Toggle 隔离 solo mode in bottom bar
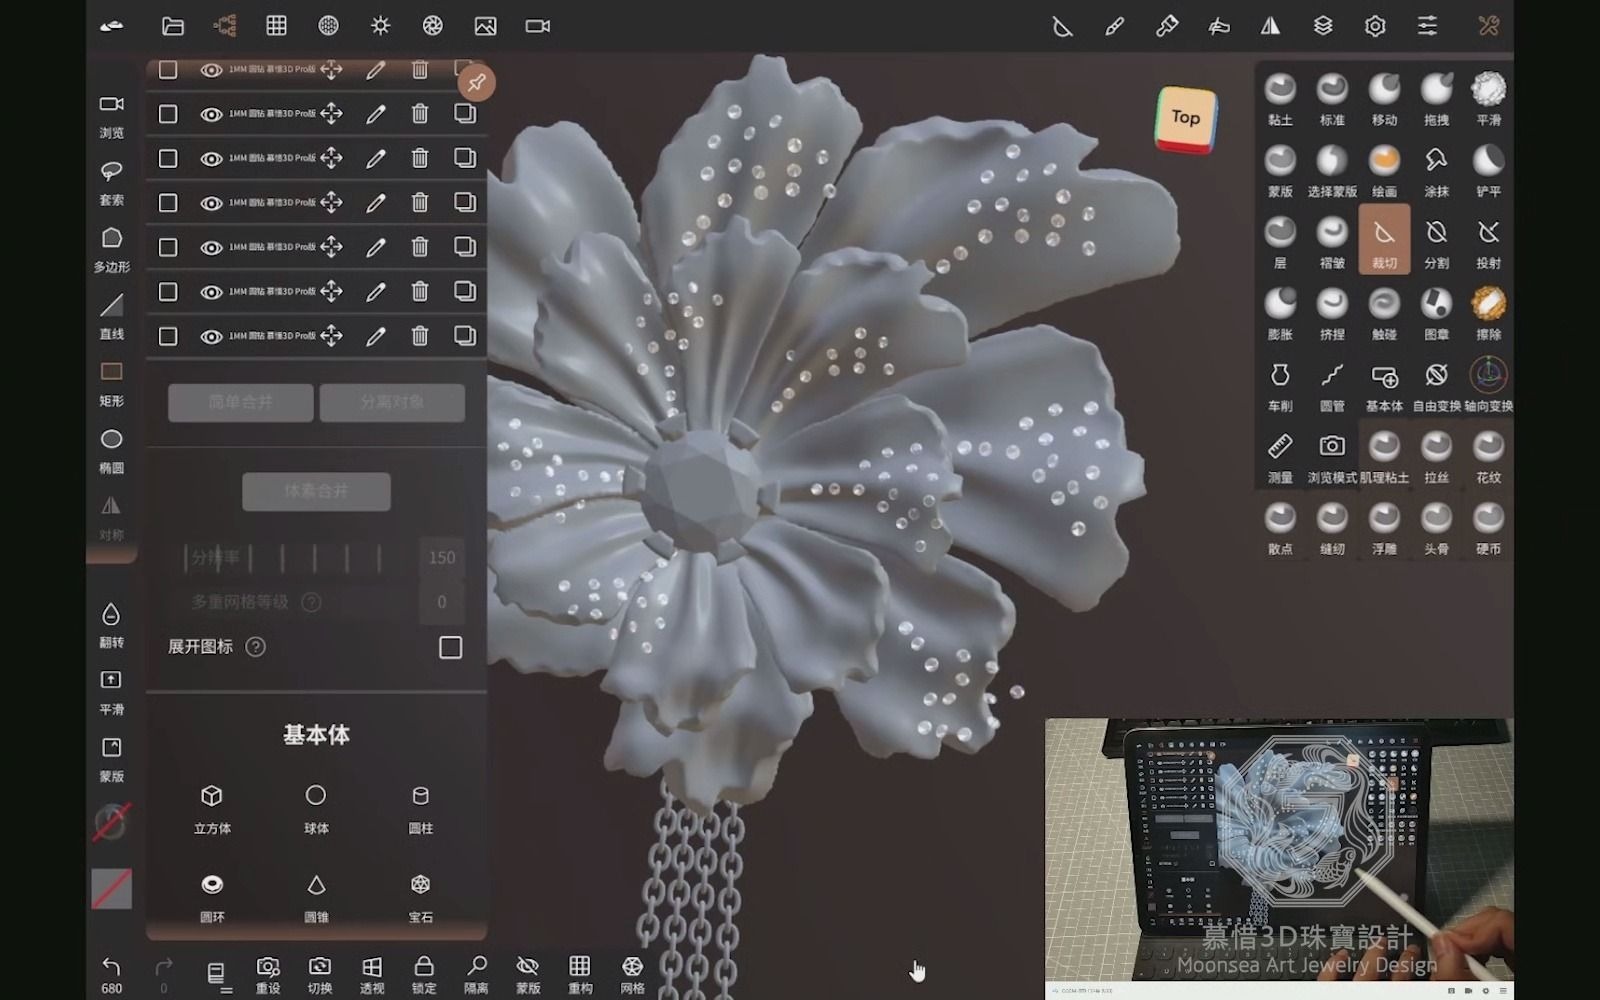This screenshot has height=1000, width=1600. [x=476, y=975]
